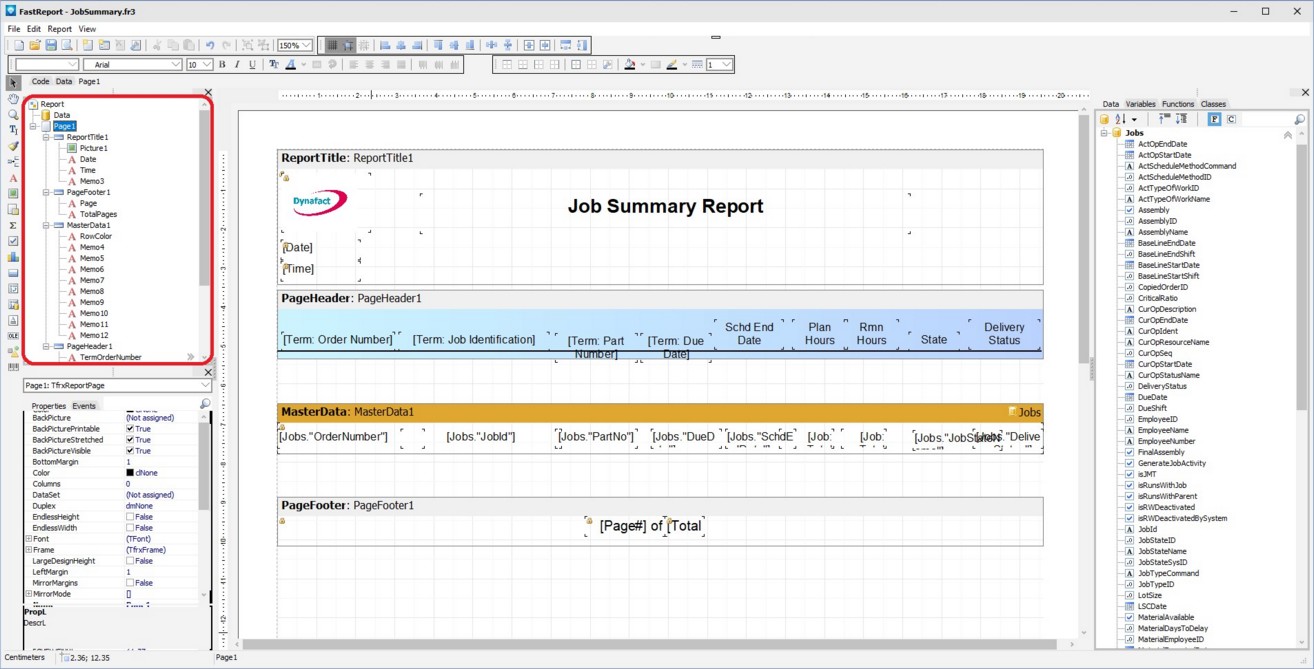Select the Zoom magnifier tool

coord(13,115)
